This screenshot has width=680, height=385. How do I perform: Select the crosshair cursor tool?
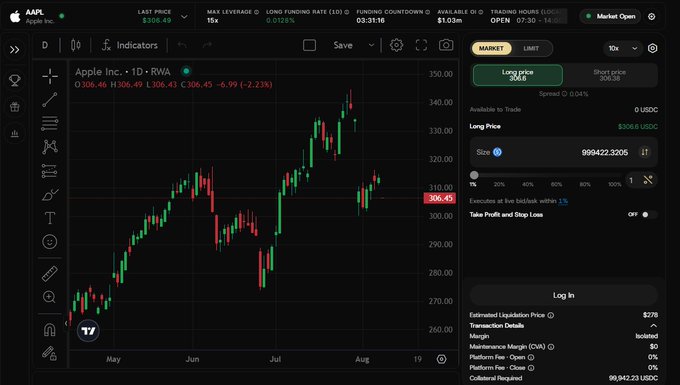pyautogui.click(x=50, y=76)
